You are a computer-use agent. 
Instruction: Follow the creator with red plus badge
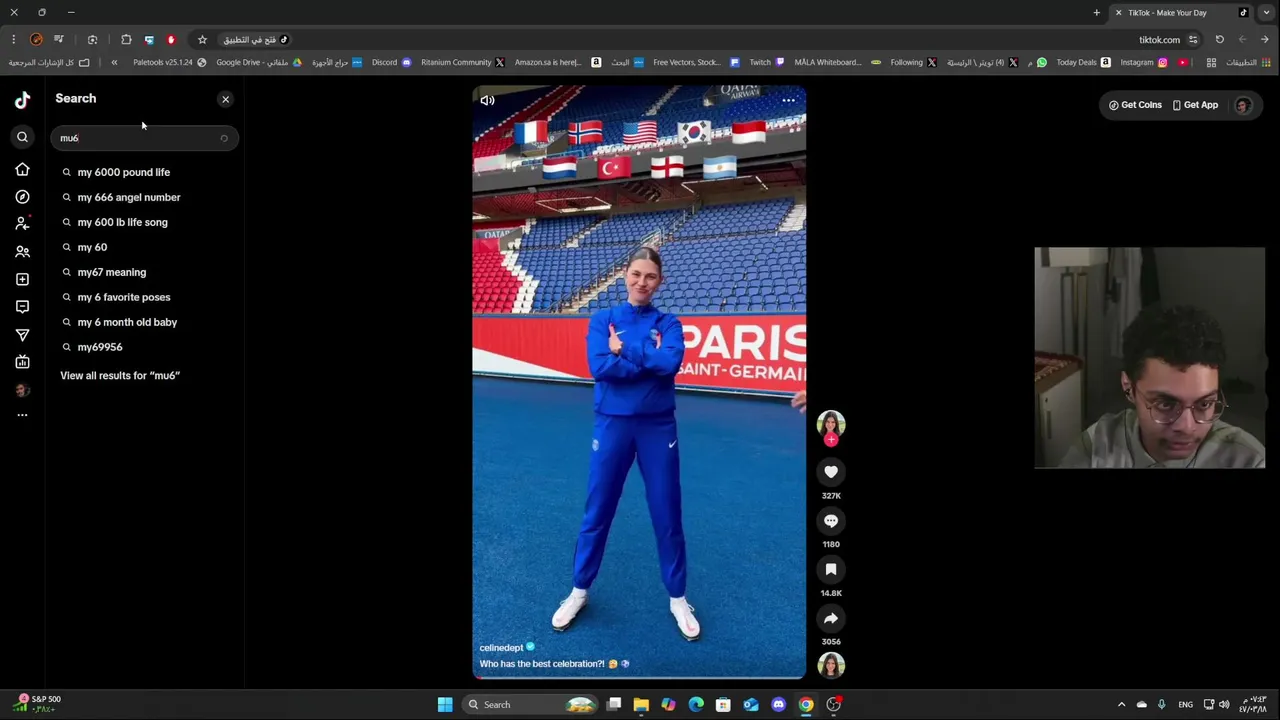(x=830, y=440)
